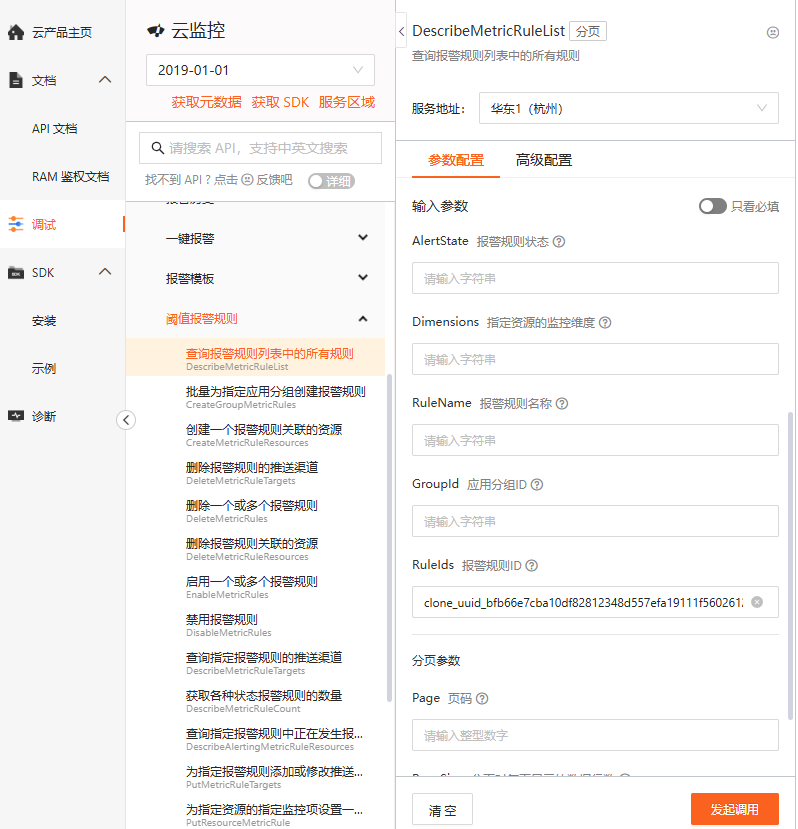Click the 发起调用 button
Screen dimensions: 798x829
coord(735,809)
